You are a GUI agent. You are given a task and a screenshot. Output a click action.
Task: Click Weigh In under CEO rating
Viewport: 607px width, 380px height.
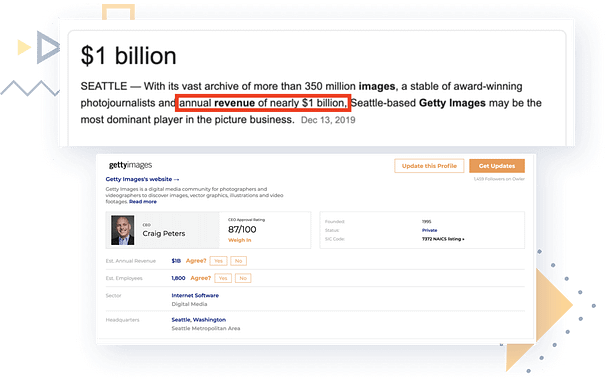[x=239, y=240]
